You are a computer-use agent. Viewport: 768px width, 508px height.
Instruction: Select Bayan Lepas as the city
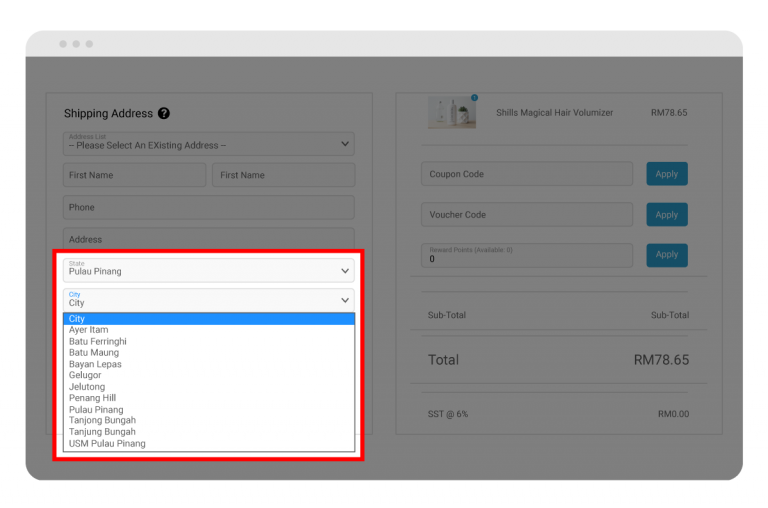tap(96, 364)
